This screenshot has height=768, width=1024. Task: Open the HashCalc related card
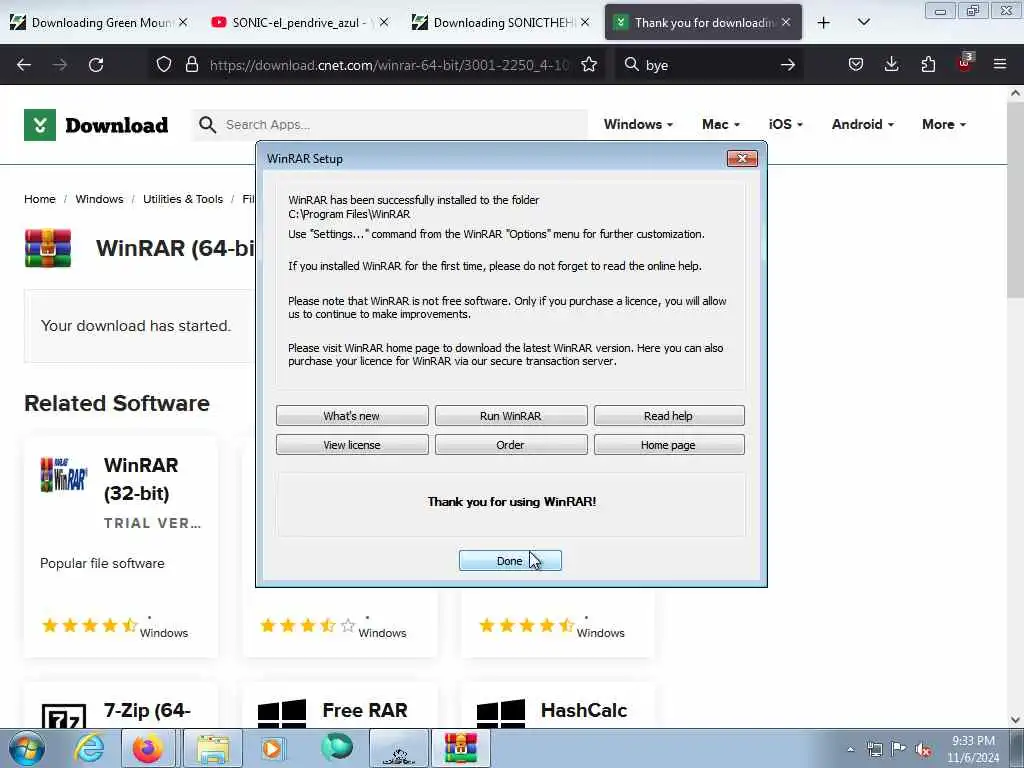point(558,705)
